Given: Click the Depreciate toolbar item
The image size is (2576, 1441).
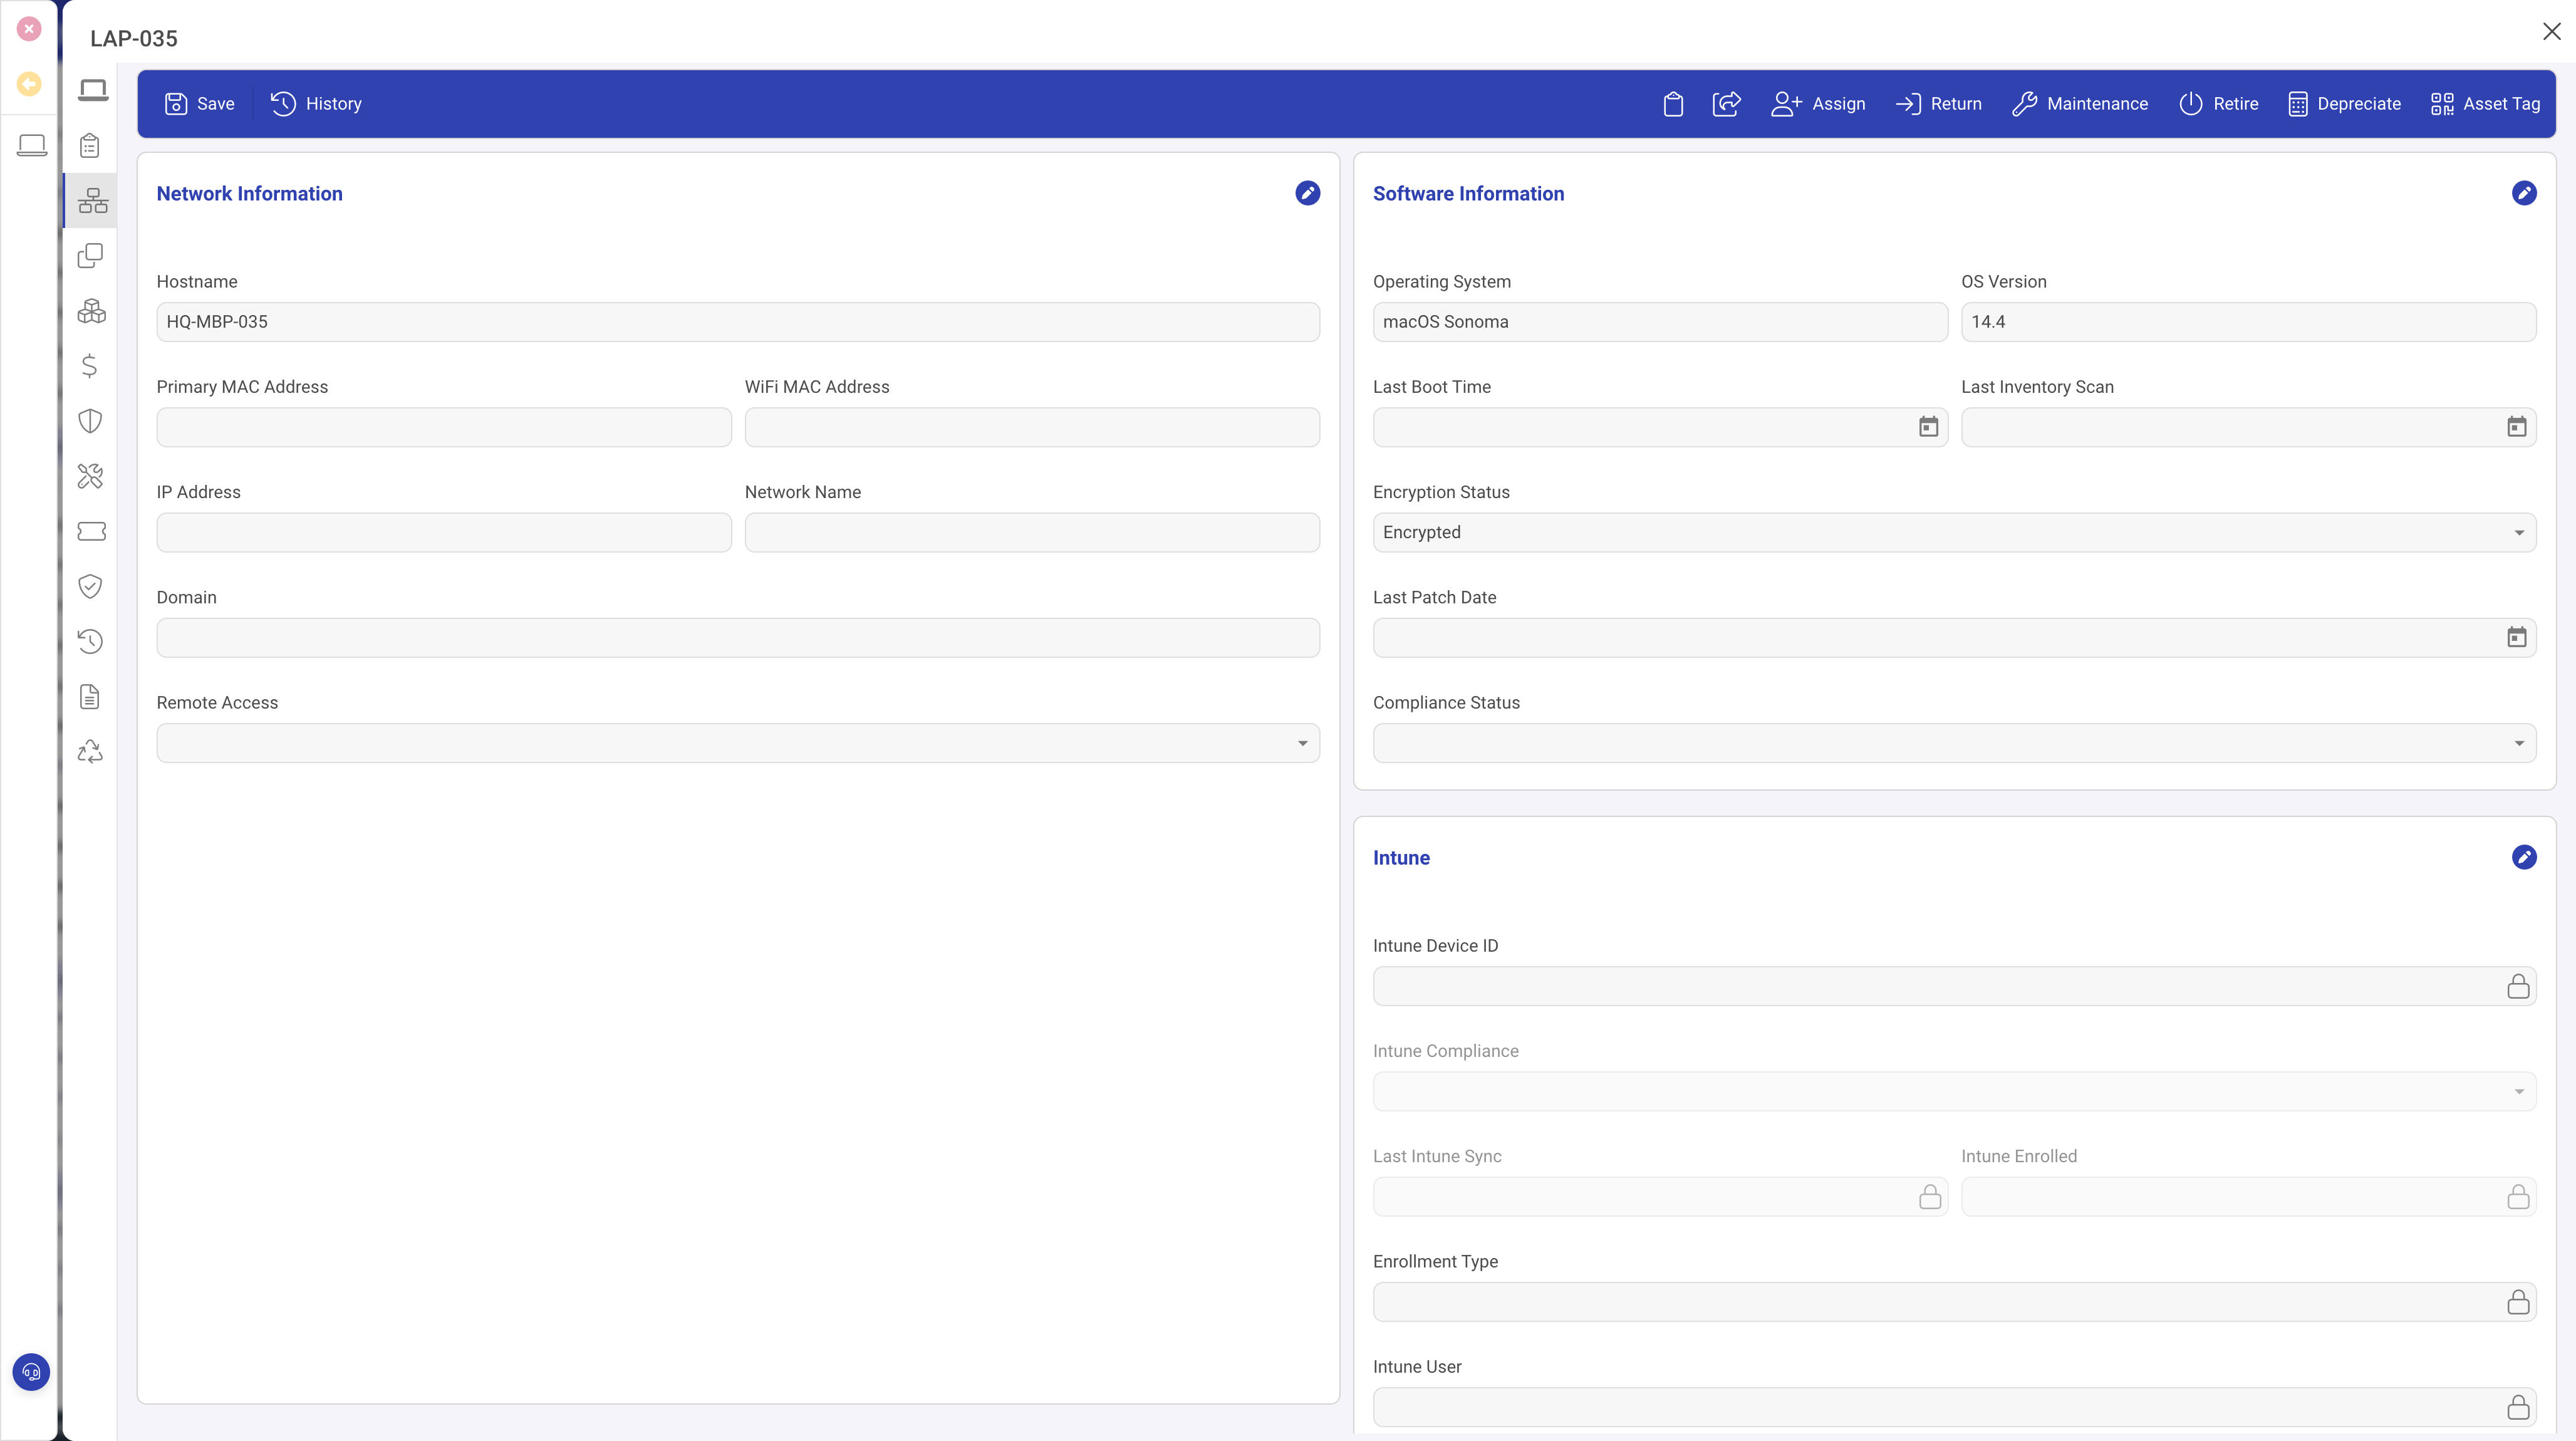Looking at the screenshot, I should click(x=2344, y=104).
